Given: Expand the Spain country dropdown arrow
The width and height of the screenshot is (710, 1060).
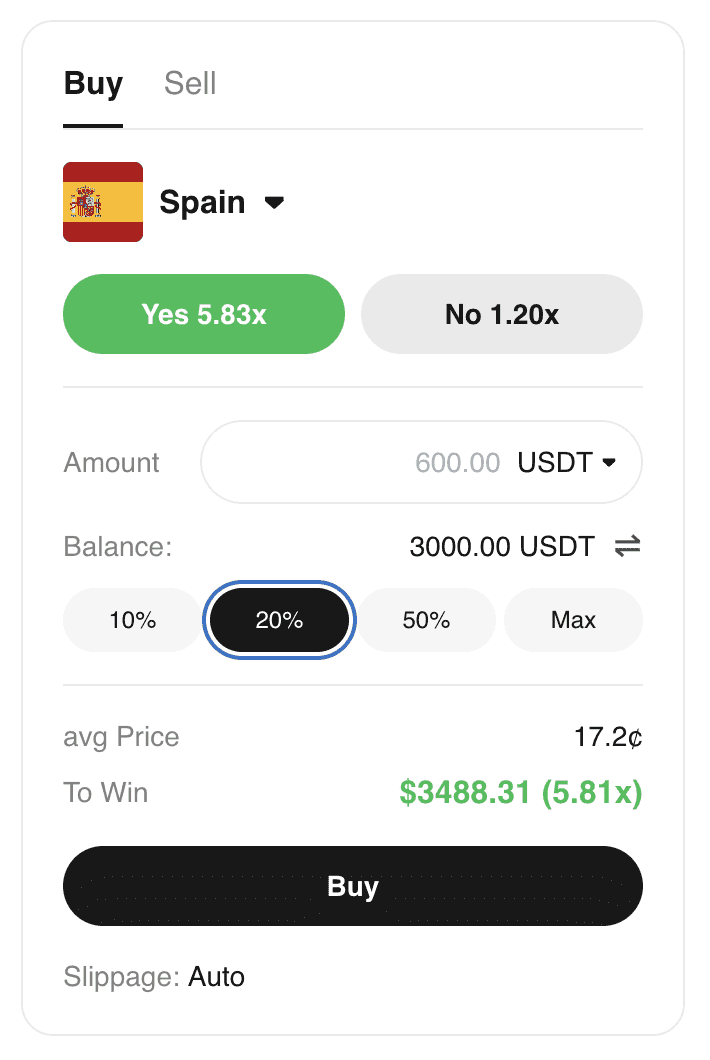Looking at the screenshot, I should click(x=274, y=203).
